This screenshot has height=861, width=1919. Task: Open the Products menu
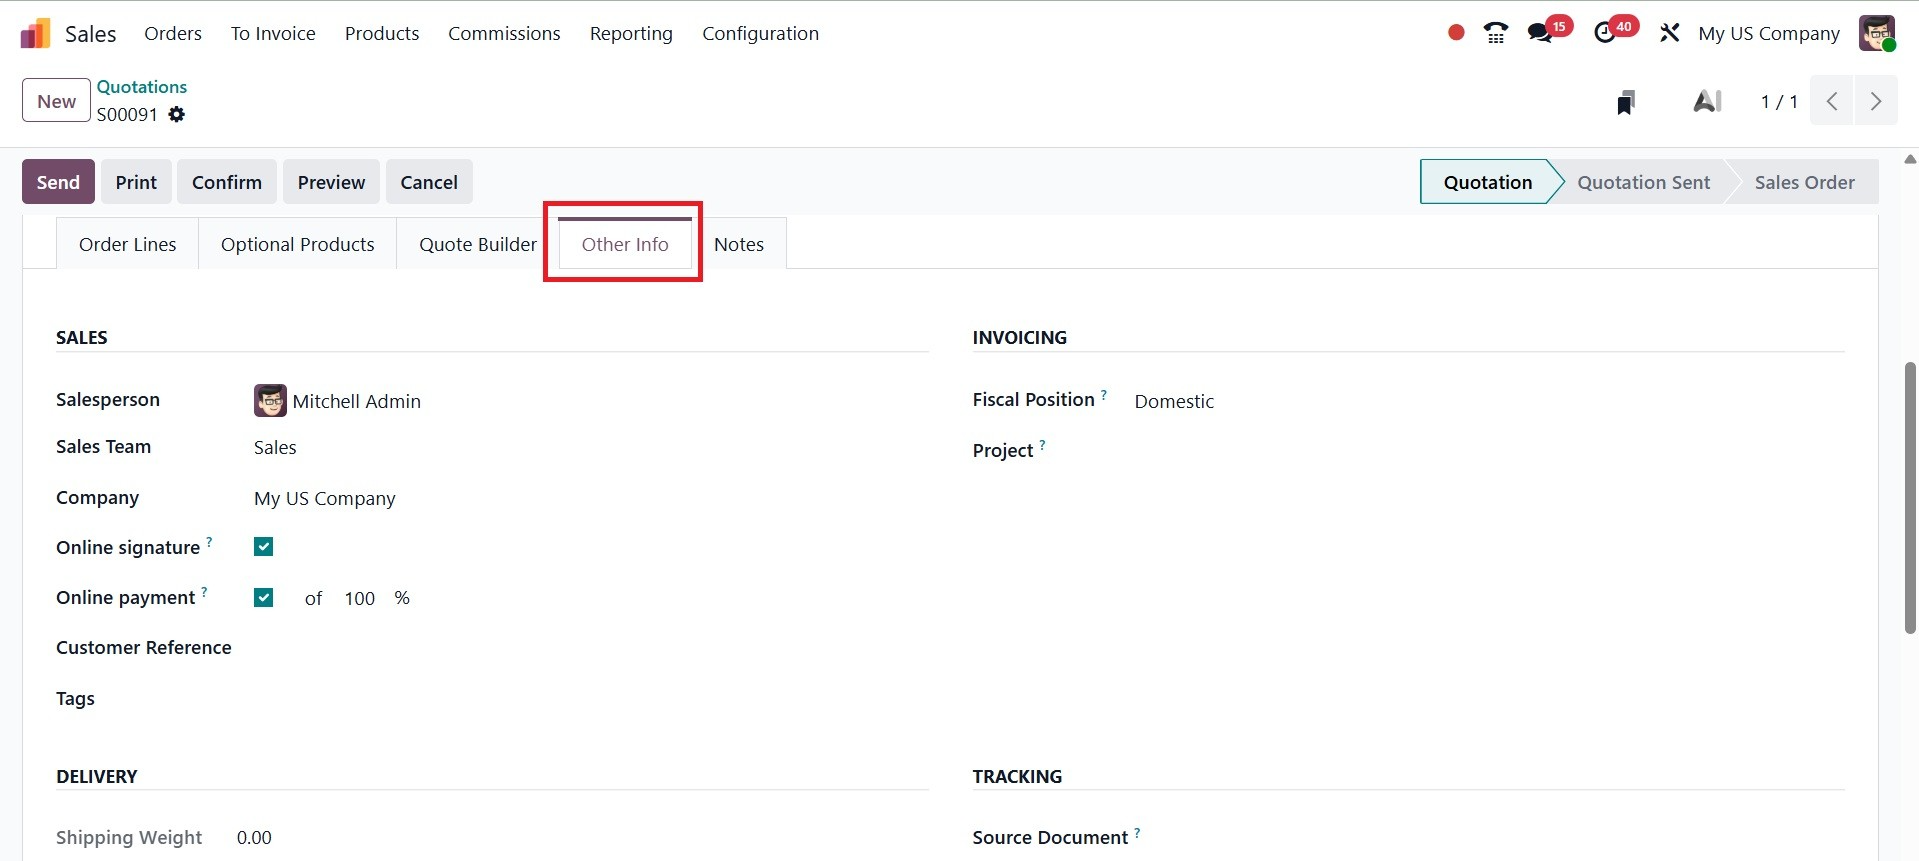[x=382, y=33]
